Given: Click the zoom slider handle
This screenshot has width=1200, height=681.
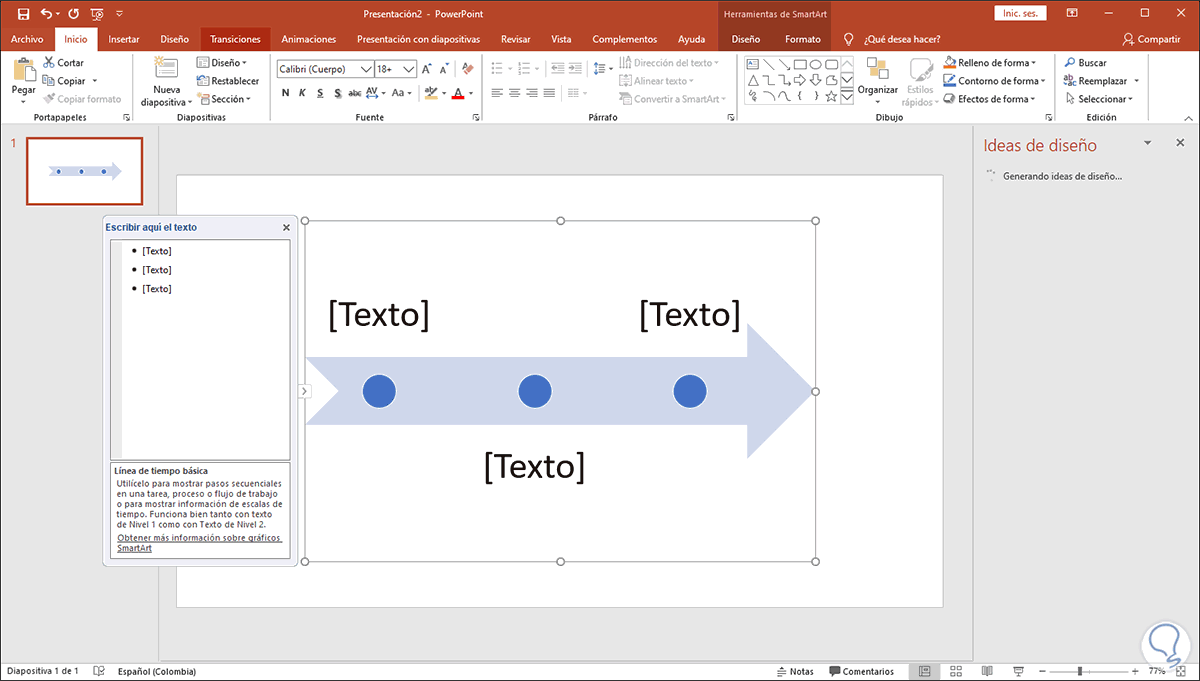Looking at the screenshot, I should click(x=1080, y=671).
